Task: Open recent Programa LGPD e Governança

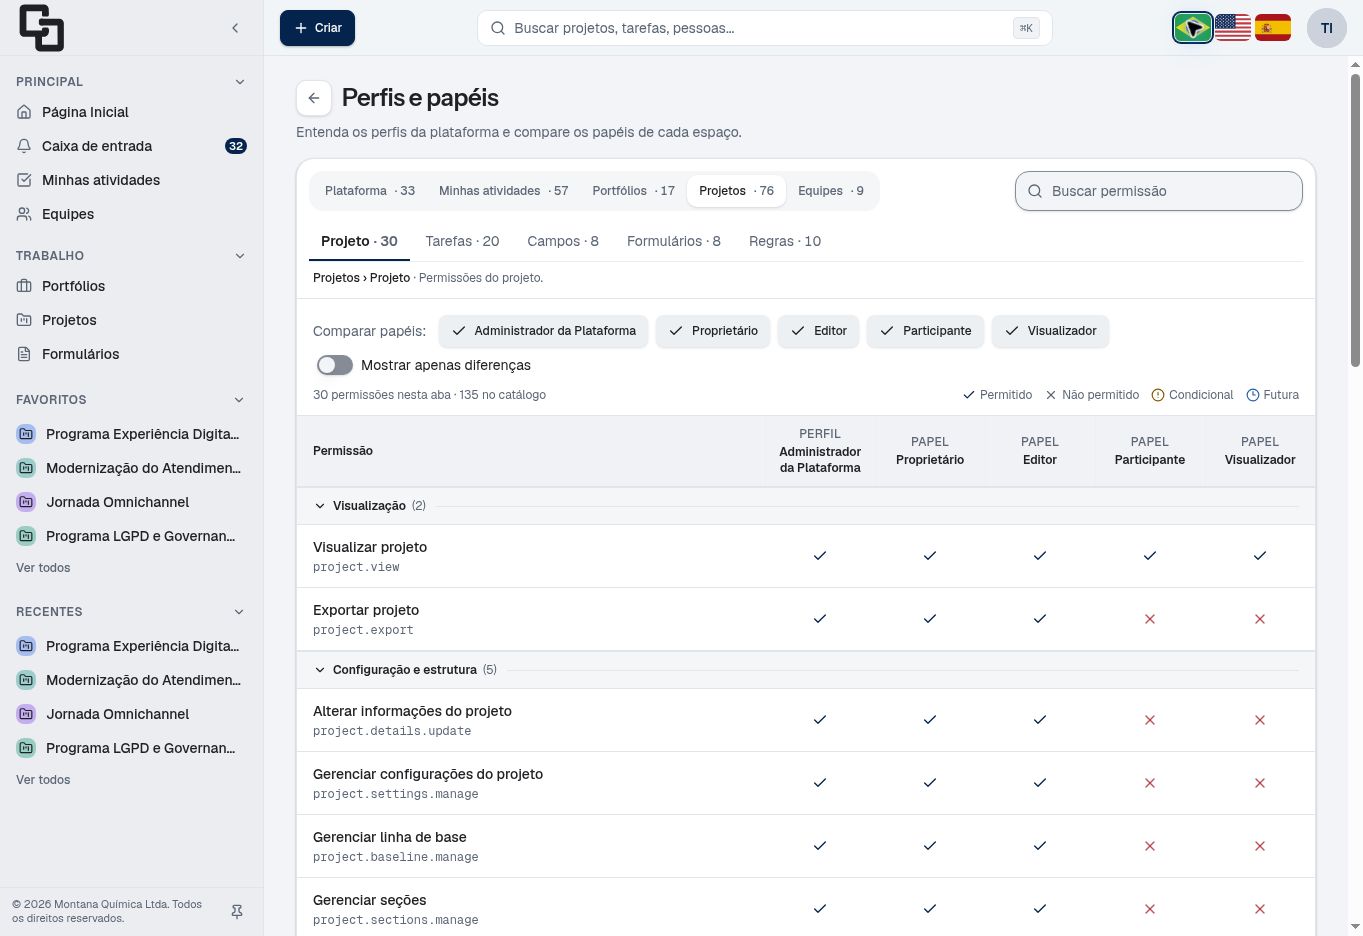Action: tap(131, 748)
